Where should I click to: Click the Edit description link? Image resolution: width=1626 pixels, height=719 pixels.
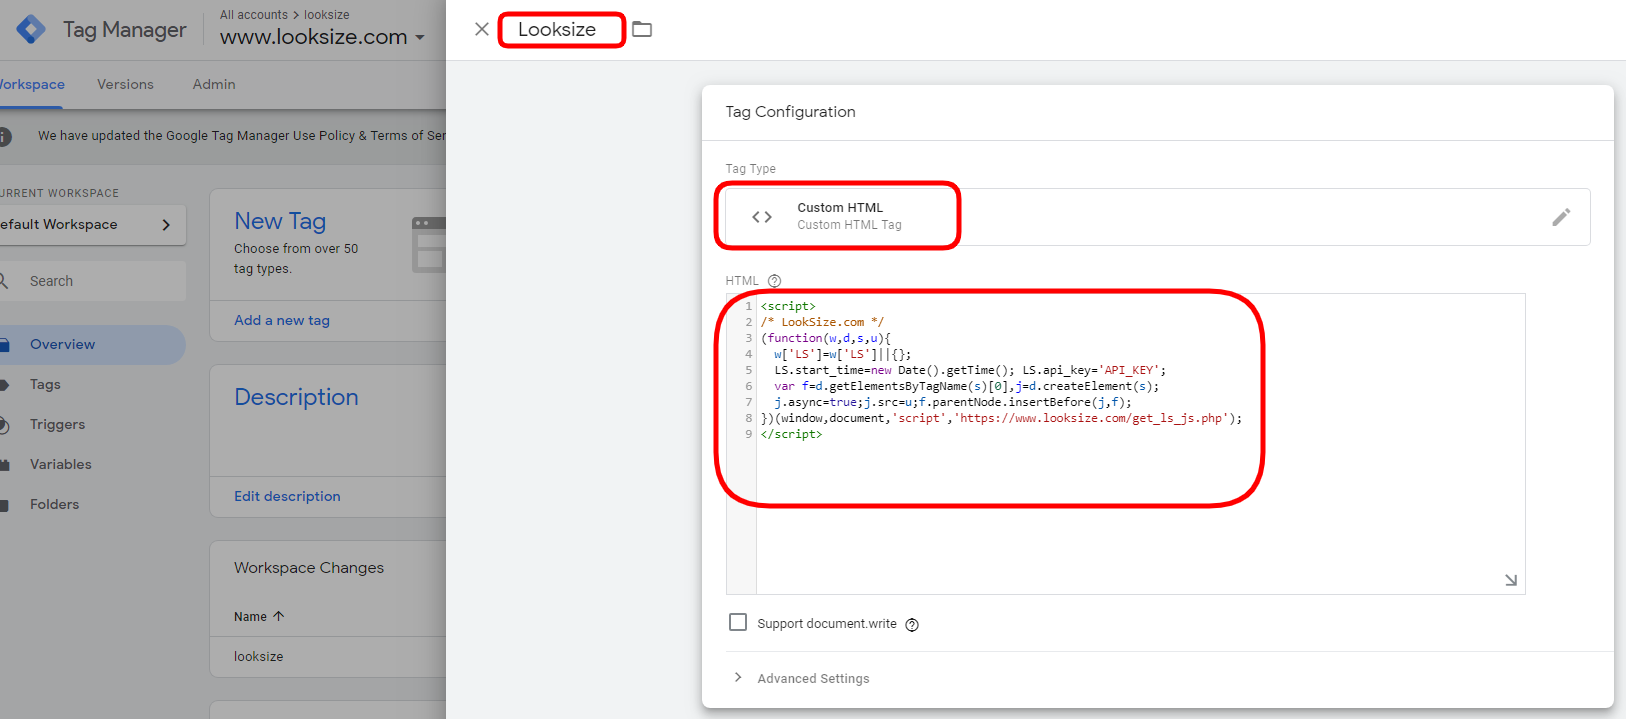click(x=287, y=496)
